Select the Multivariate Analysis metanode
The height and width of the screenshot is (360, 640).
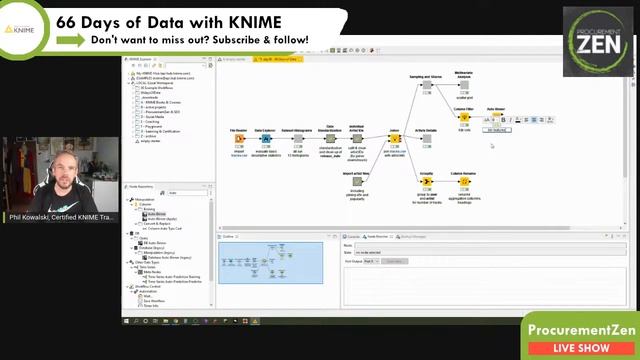(464, 85)
